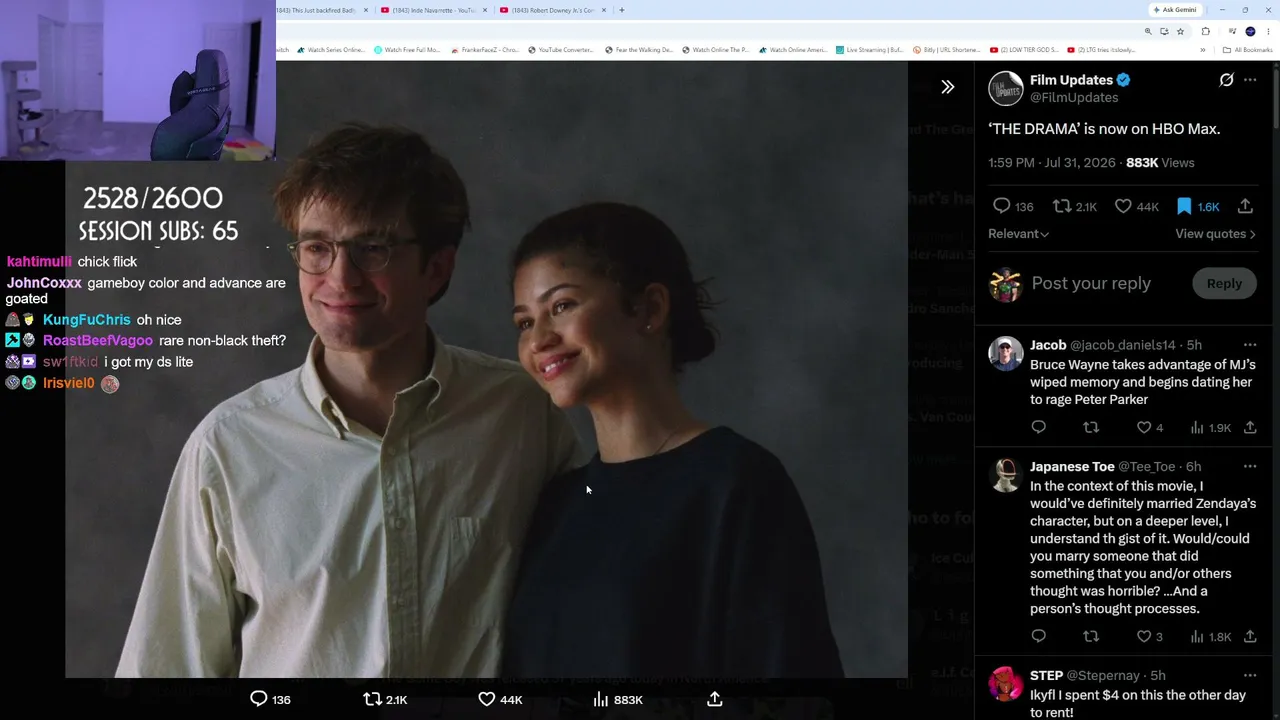Open the Extensions puzzle icon
Screen dimensions: 1280x720
[x=1205, y=31]
